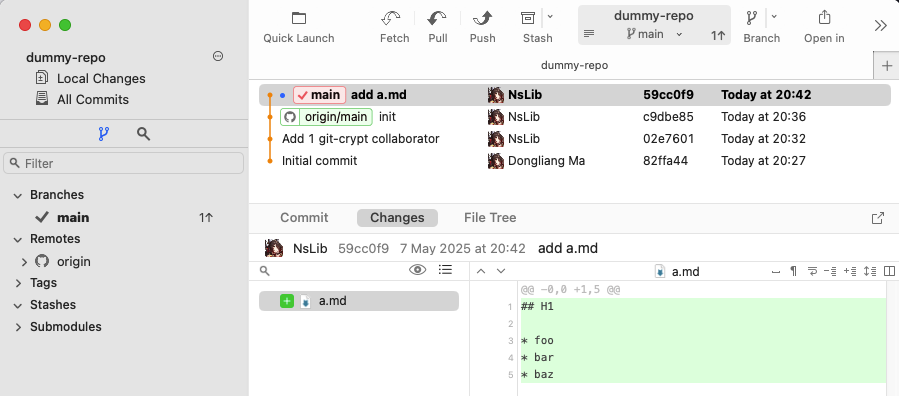Click the sidebar Filter input field
Image resolution: width=899 pixels, height=396 pixels.
click(x=123, y=163)
